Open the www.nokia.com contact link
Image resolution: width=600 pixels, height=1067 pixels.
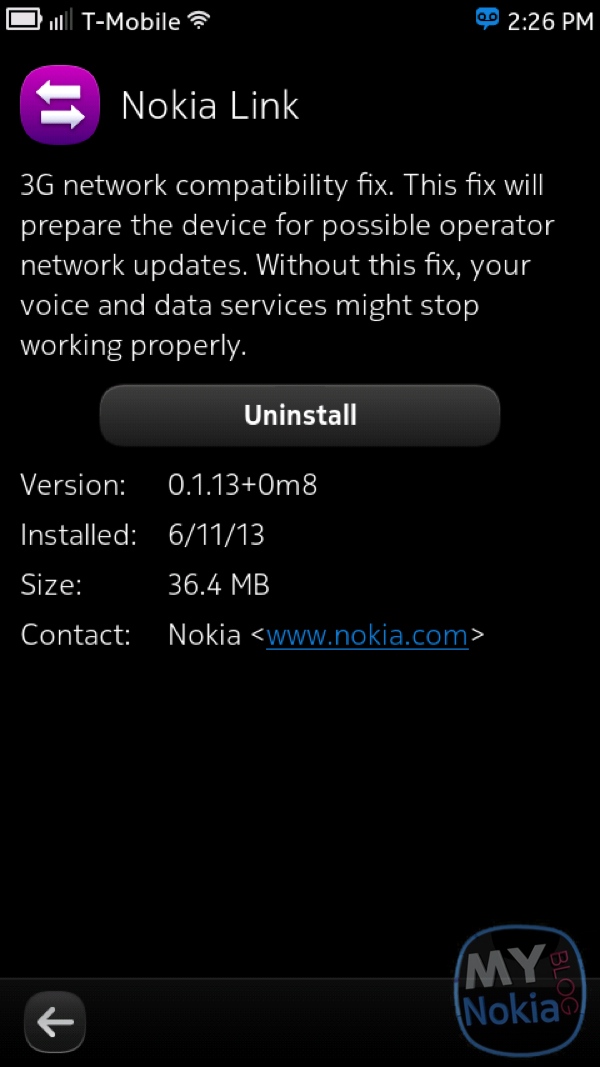[x=367, y=635]
